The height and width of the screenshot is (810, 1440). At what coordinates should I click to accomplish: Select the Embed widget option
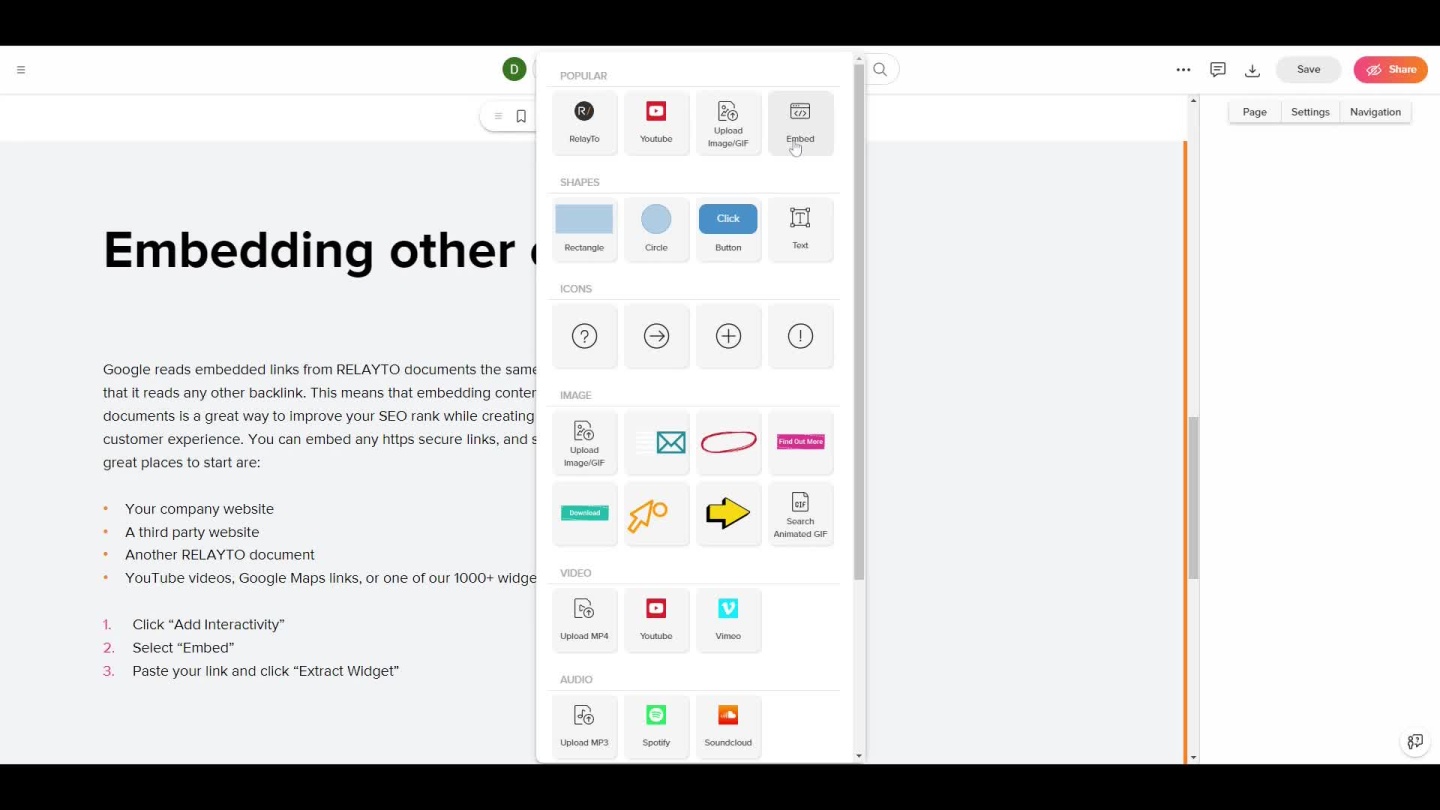[x=800, y=123]
